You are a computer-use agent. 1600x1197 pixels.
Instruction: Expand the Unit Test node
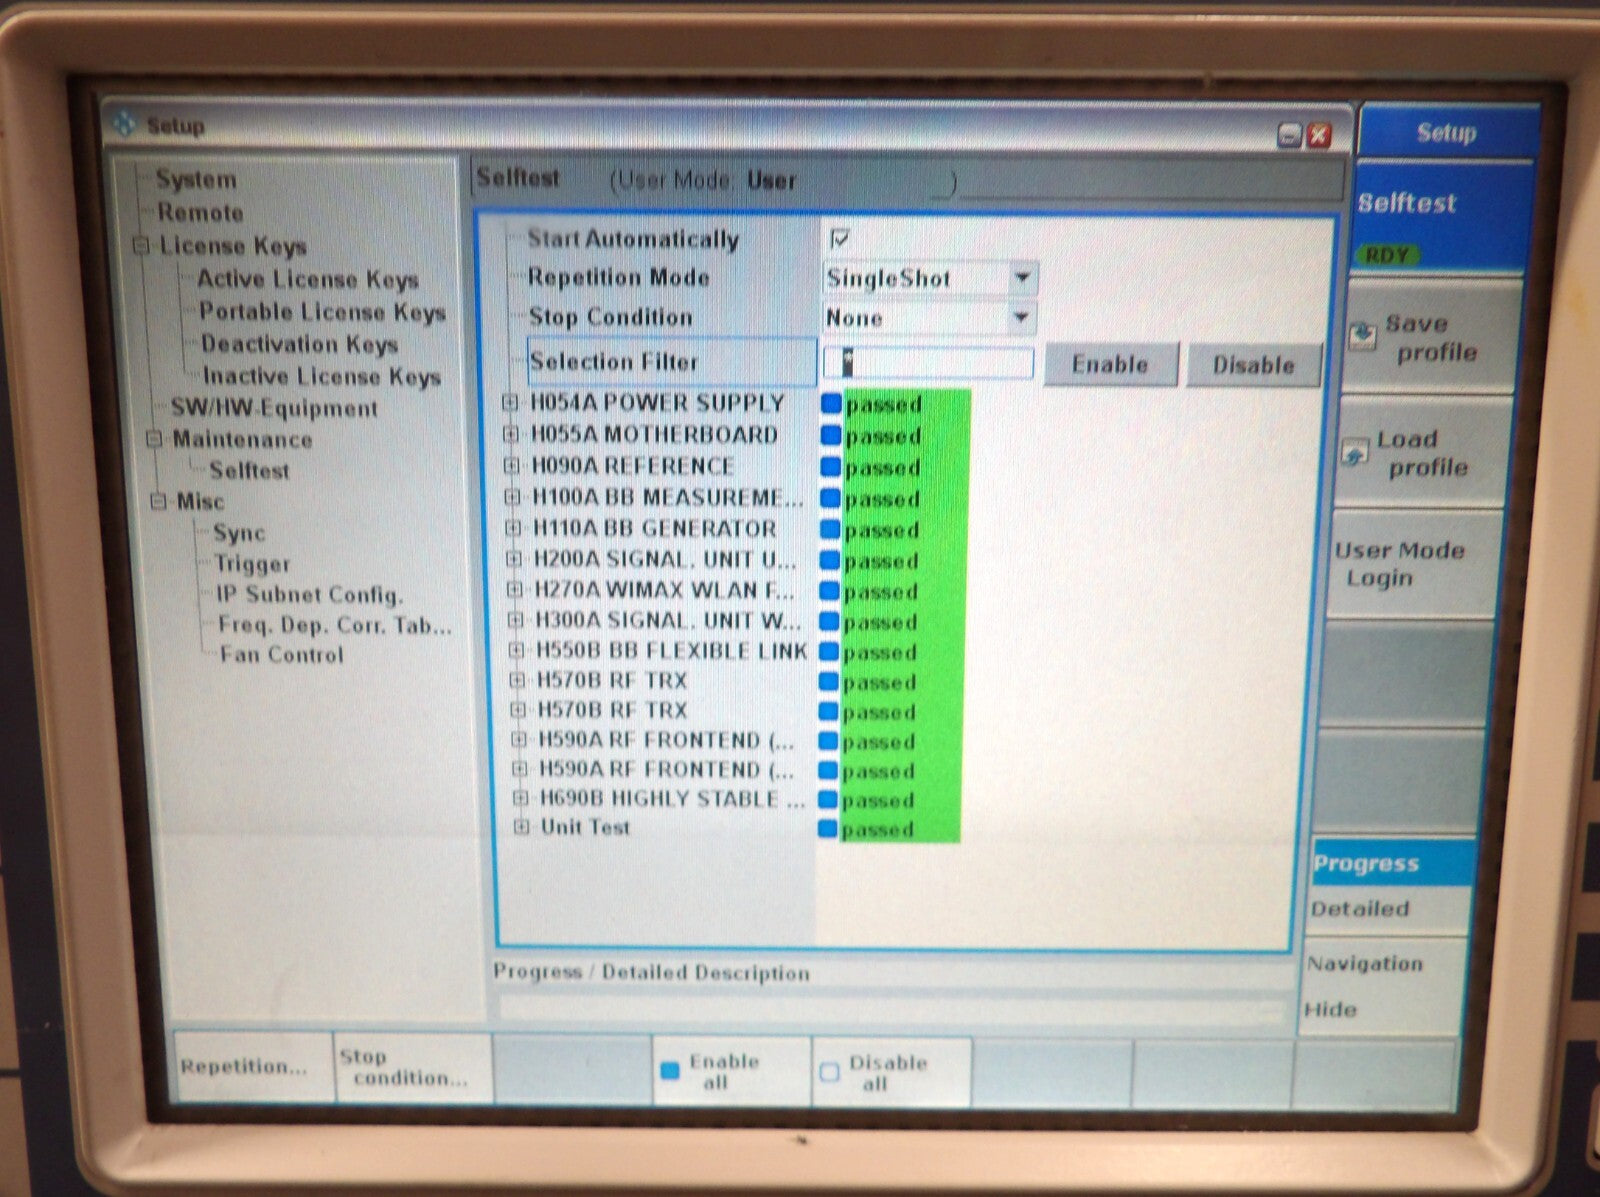[521, 827]
